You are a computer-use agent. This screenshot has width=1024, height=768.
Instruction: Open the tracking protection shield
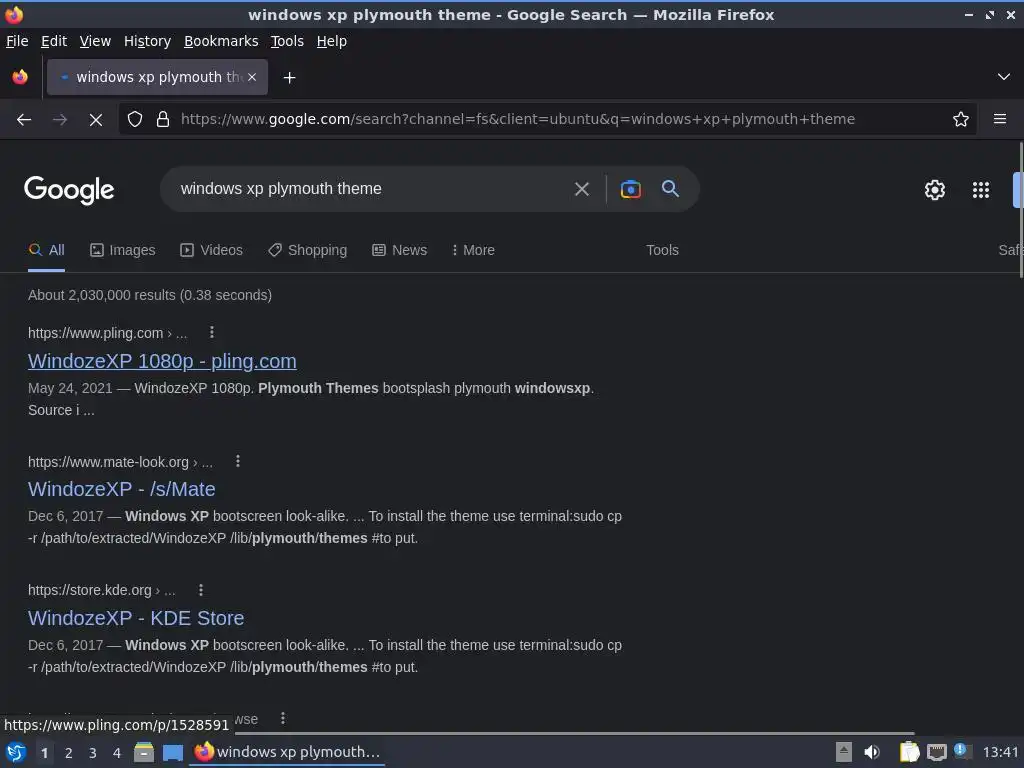(135, 120)
